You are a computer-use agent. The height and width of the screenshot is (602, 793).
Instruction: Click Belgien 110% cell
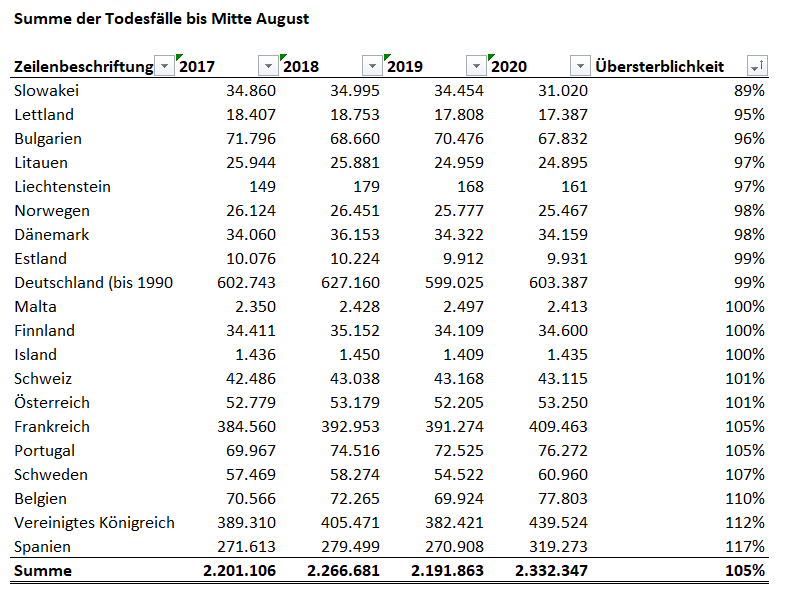point(745,499)
